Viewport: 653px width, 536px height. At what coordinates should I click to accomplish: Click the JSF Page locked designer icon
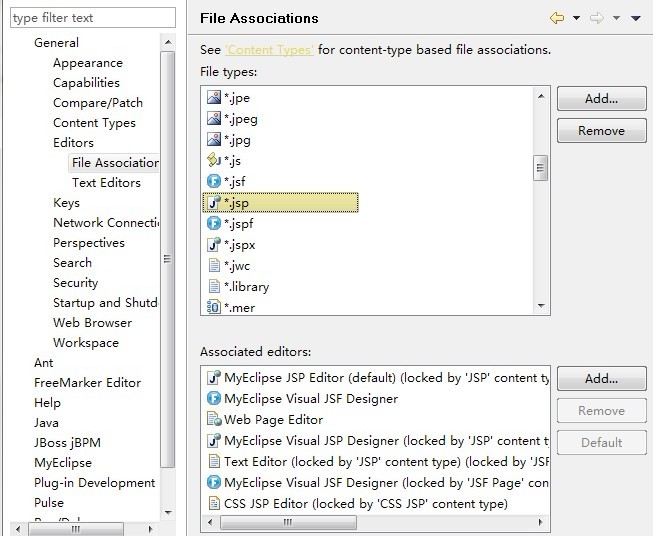(x=214, y=482)
